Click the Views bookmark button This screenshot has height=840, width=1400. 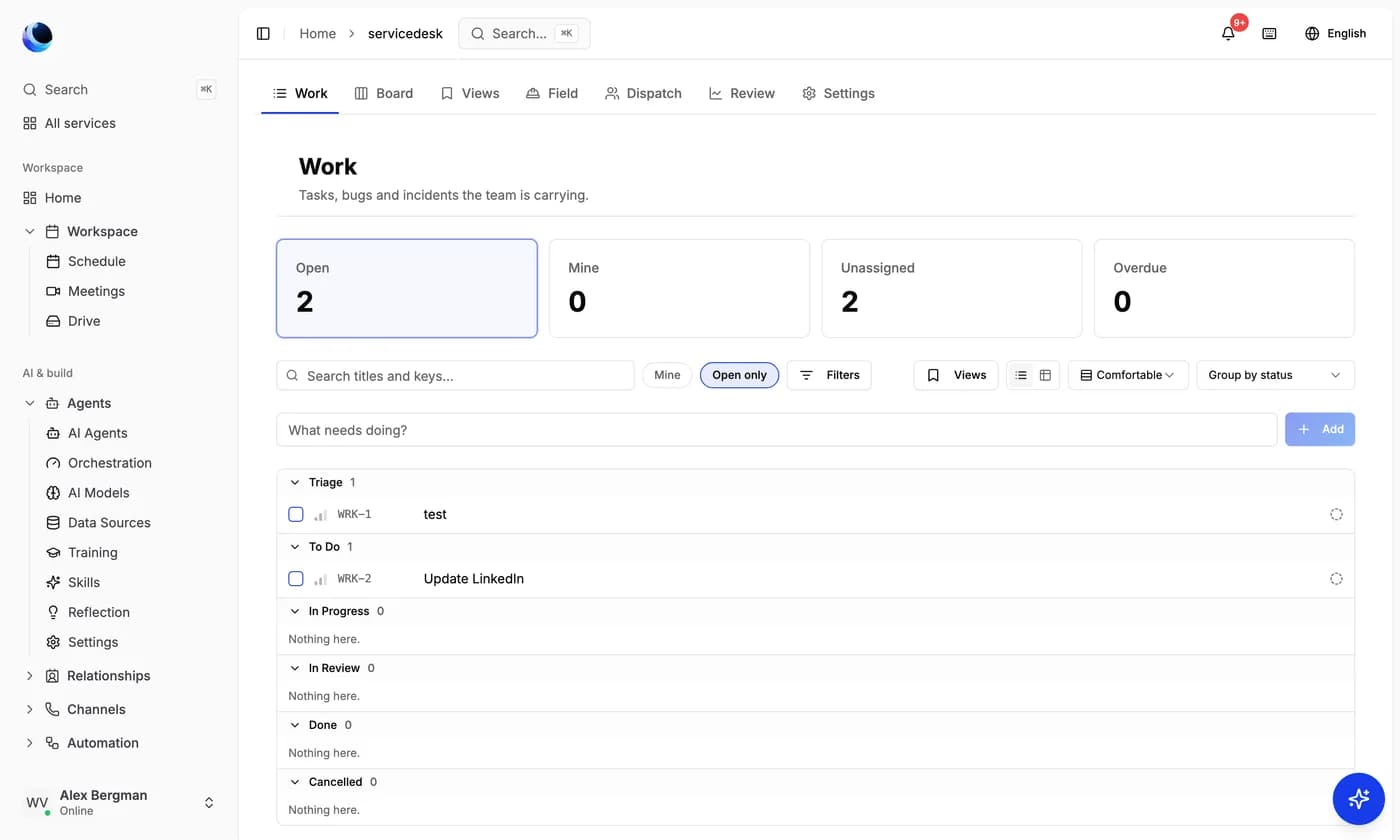coord(956,375)
